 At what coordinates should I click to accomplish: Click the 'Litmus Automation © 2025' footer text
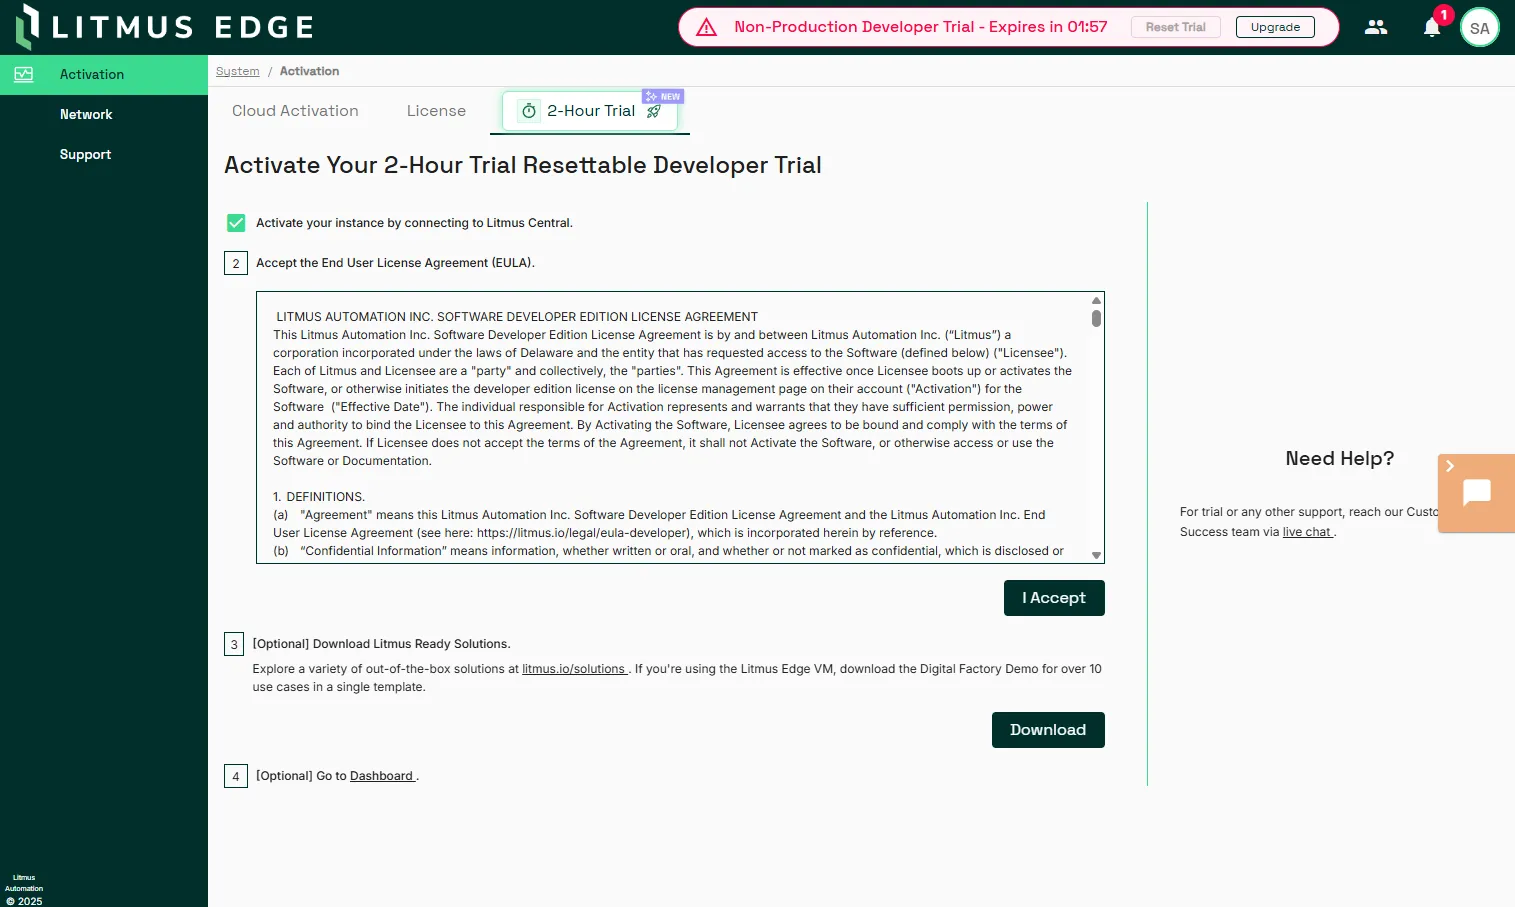24,889
